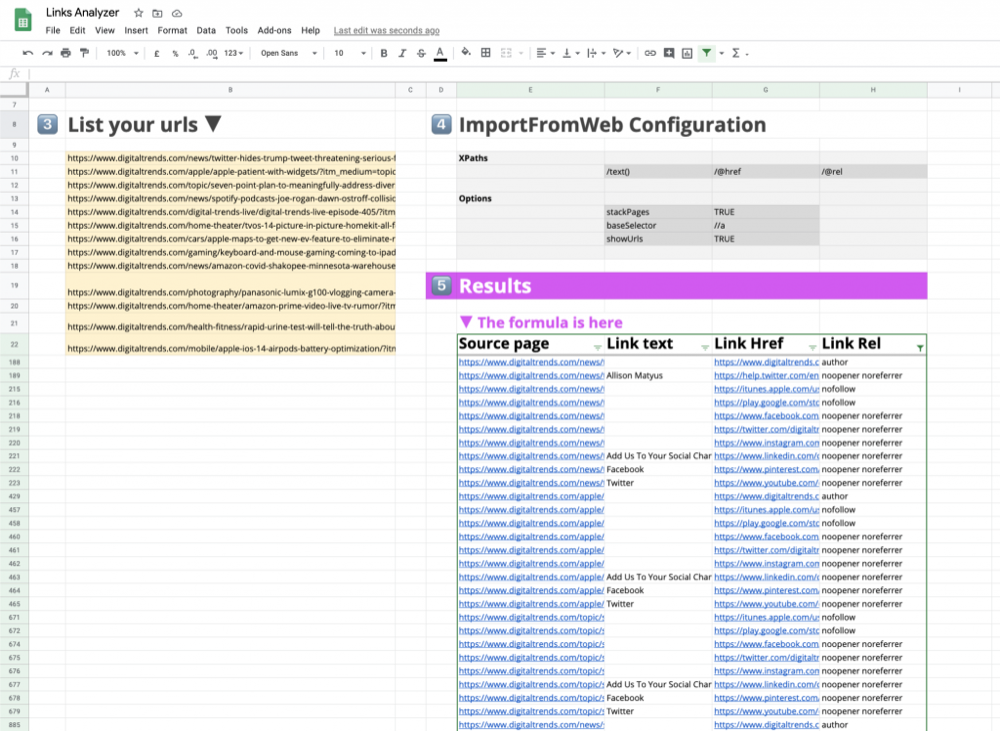Increase decimal places
Image resolution: width=1000 pixels, height=731 pixels.
212,54
